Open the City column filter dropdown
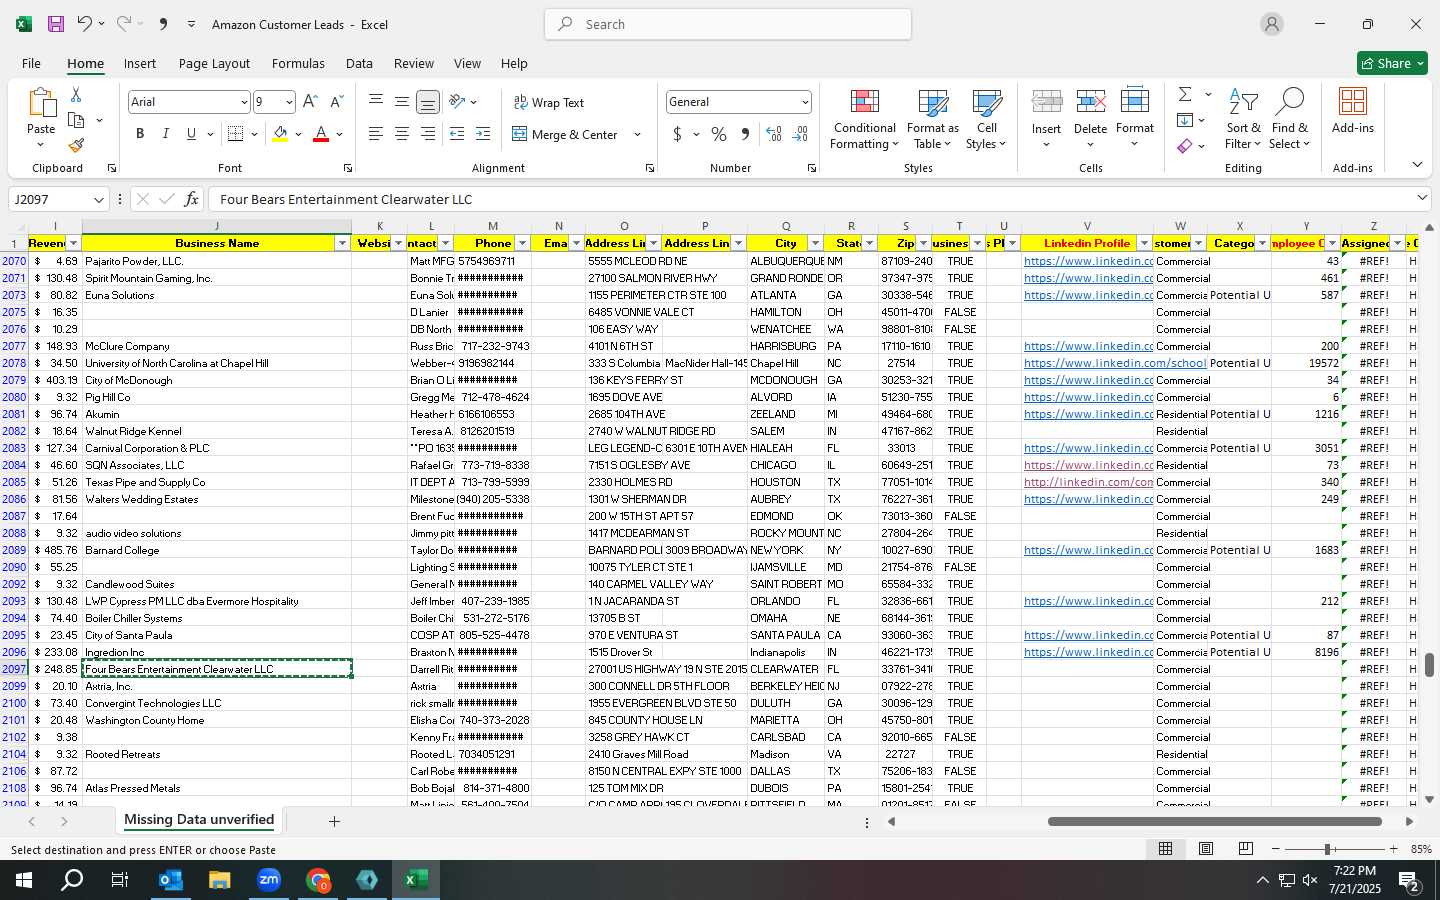 [x=815, y=244]
